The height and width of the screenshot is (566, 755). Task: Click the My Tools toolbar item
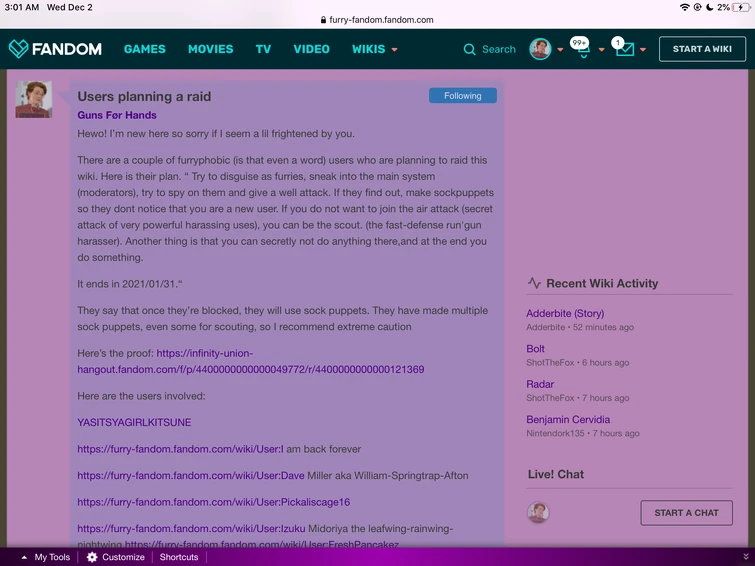click(52, 557)
